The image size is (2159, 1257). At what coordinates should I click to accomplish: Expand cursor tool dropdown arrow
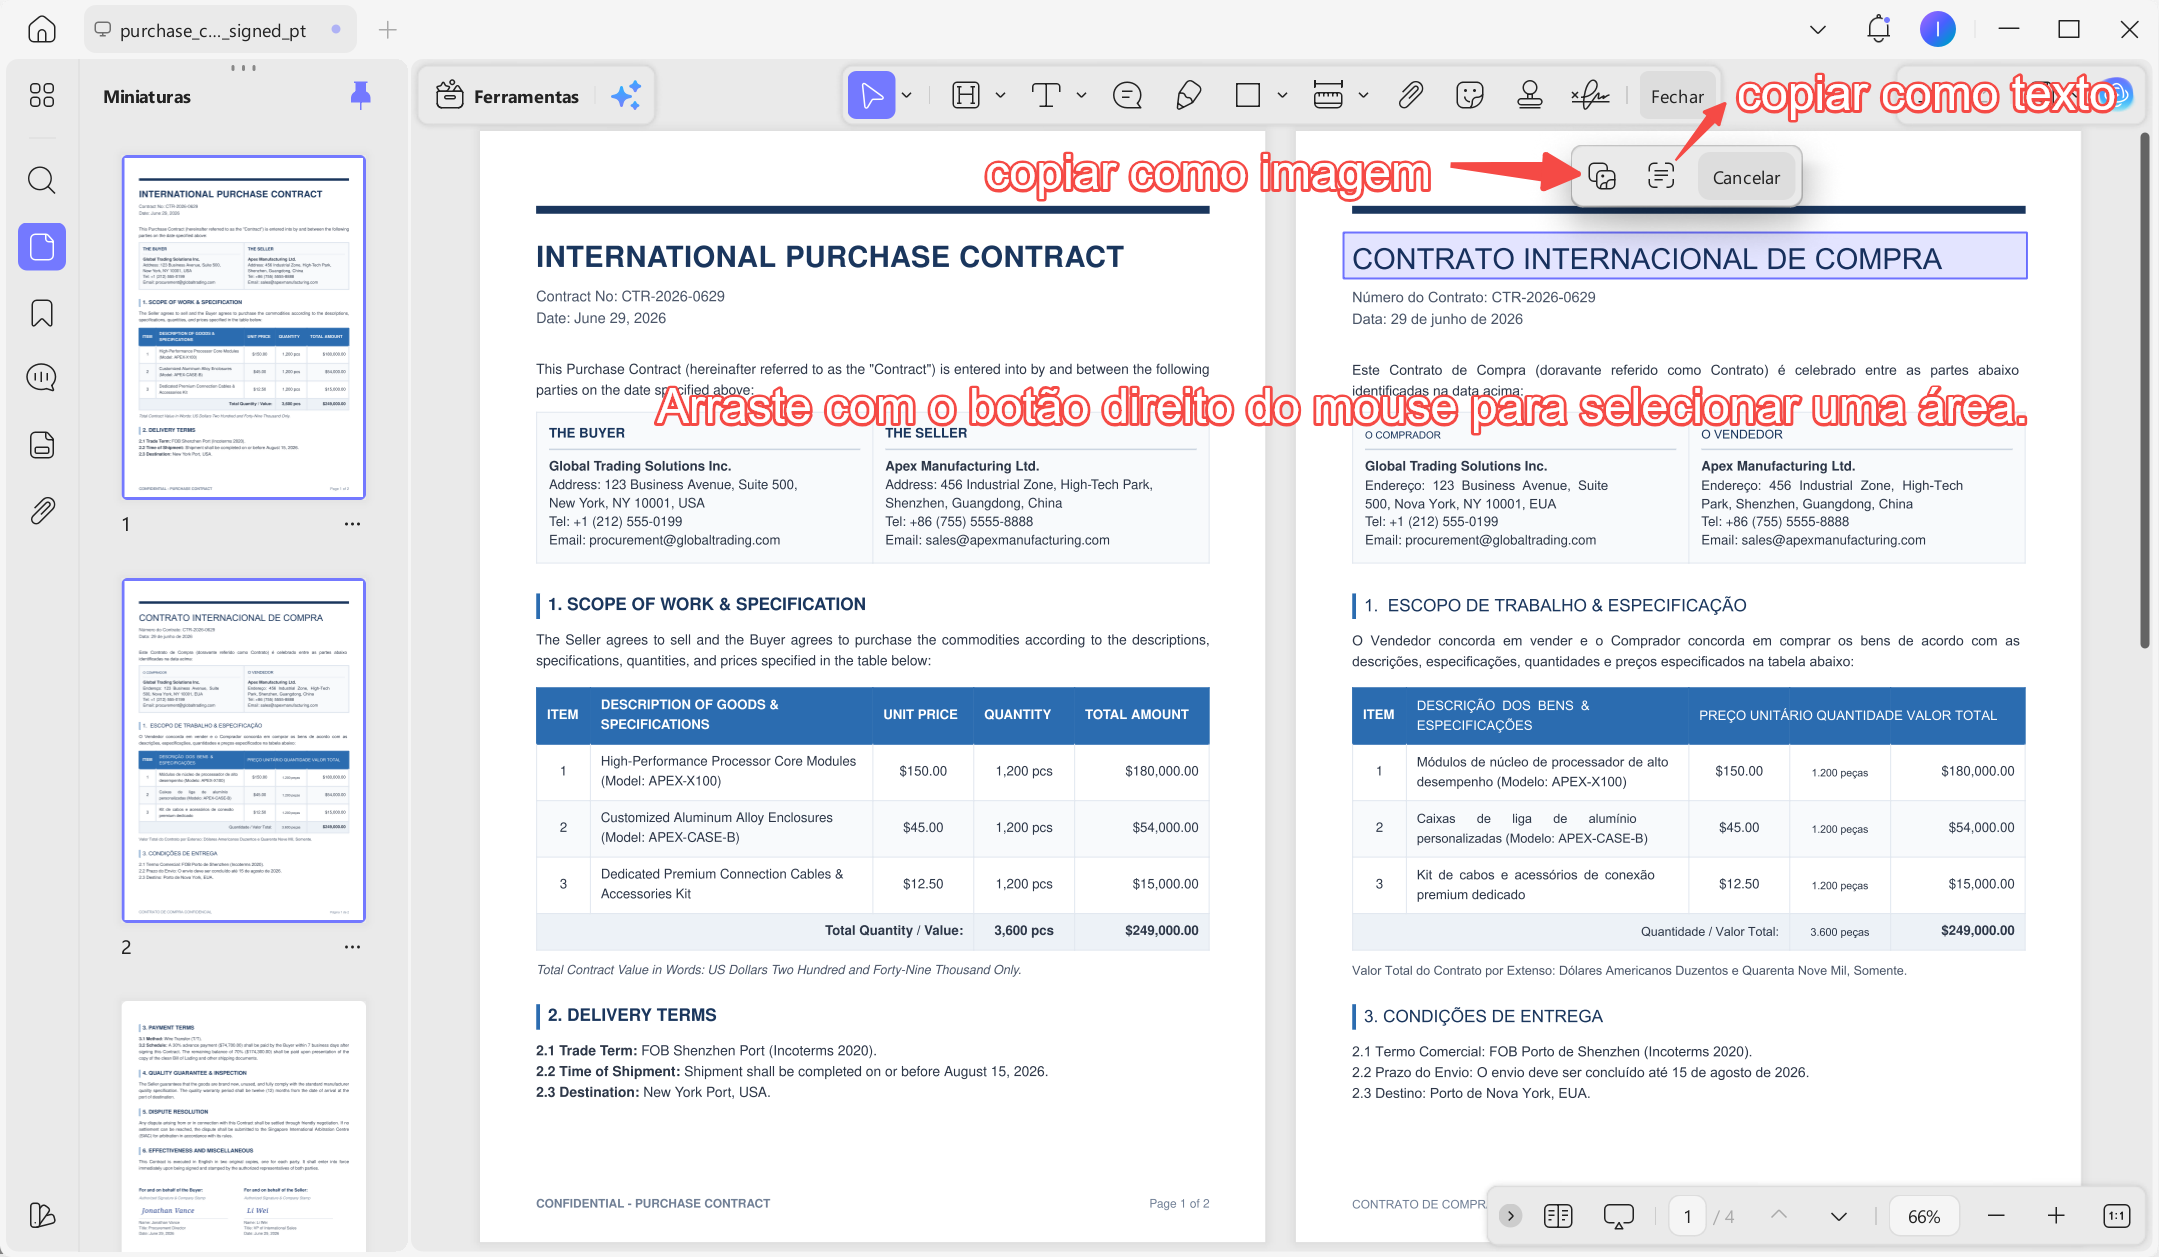(x=907, y=96)
